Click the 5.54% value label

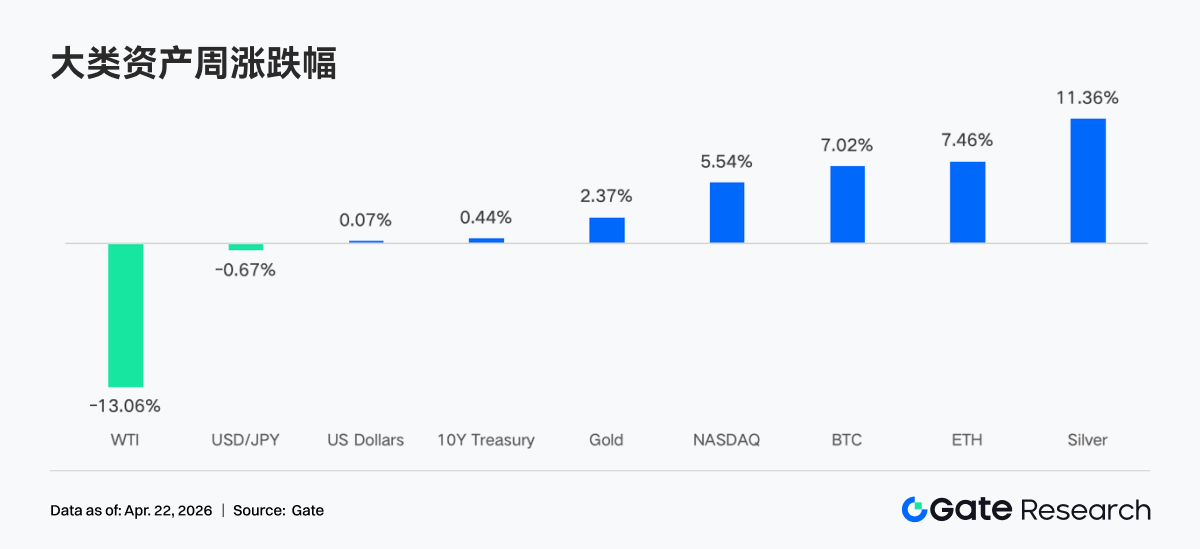[727, 161]
